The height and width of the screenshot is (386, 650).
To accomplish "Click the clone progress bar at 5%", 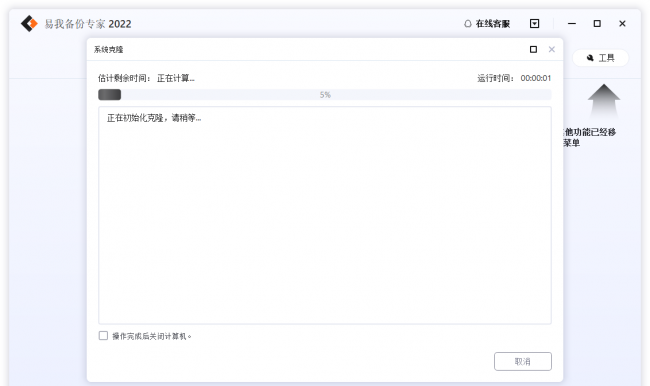I will point(325,95).
